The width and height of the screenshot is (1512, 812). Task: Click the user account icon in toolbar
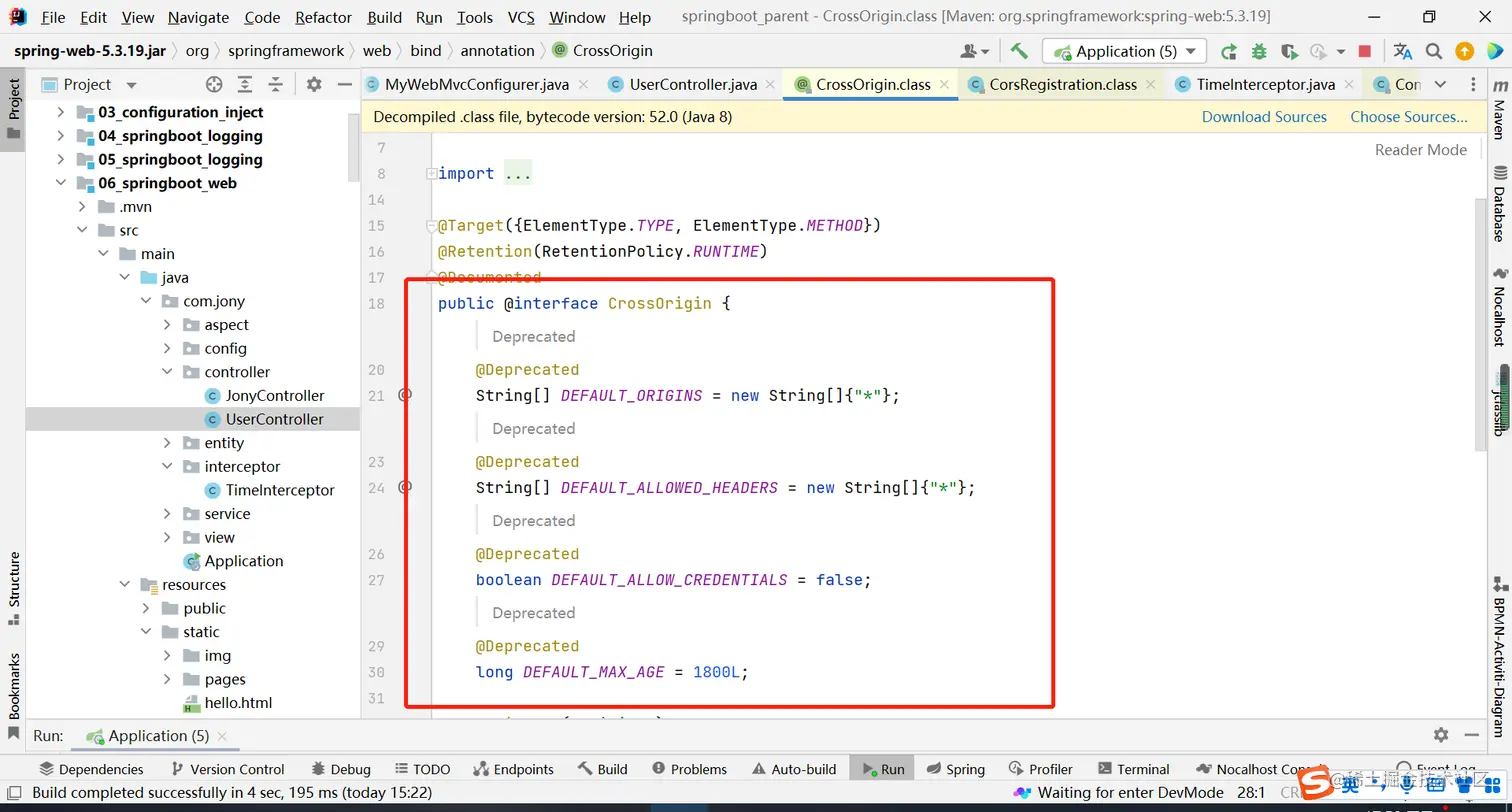click(974, 51)
